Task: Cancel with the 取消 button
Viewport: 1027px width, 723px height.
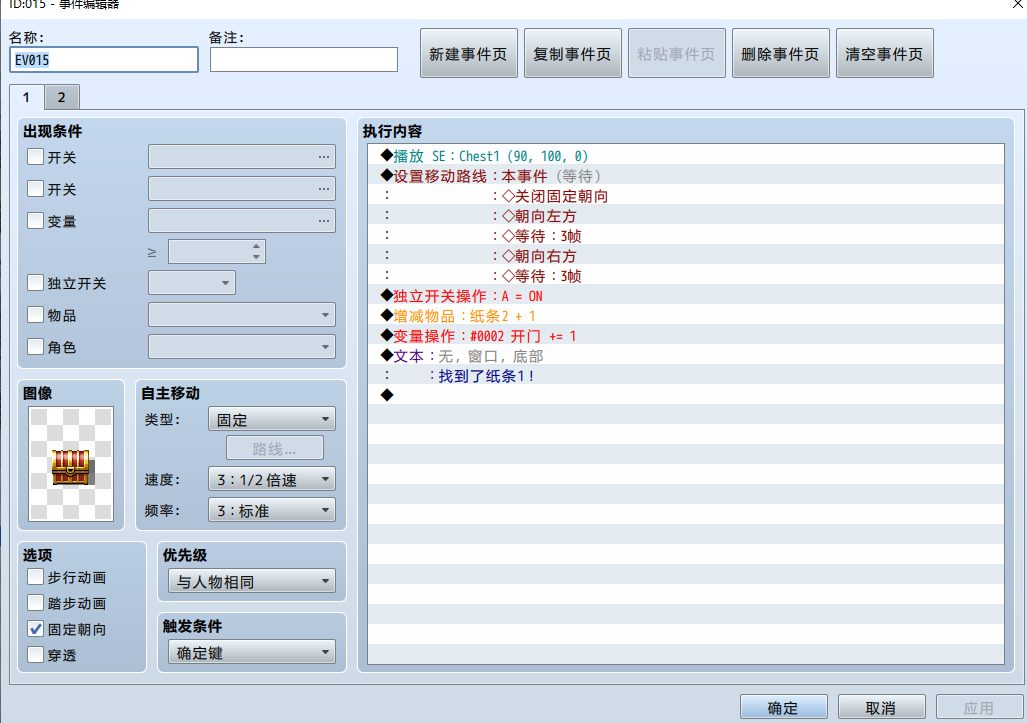Action: [x=881, y=708]
